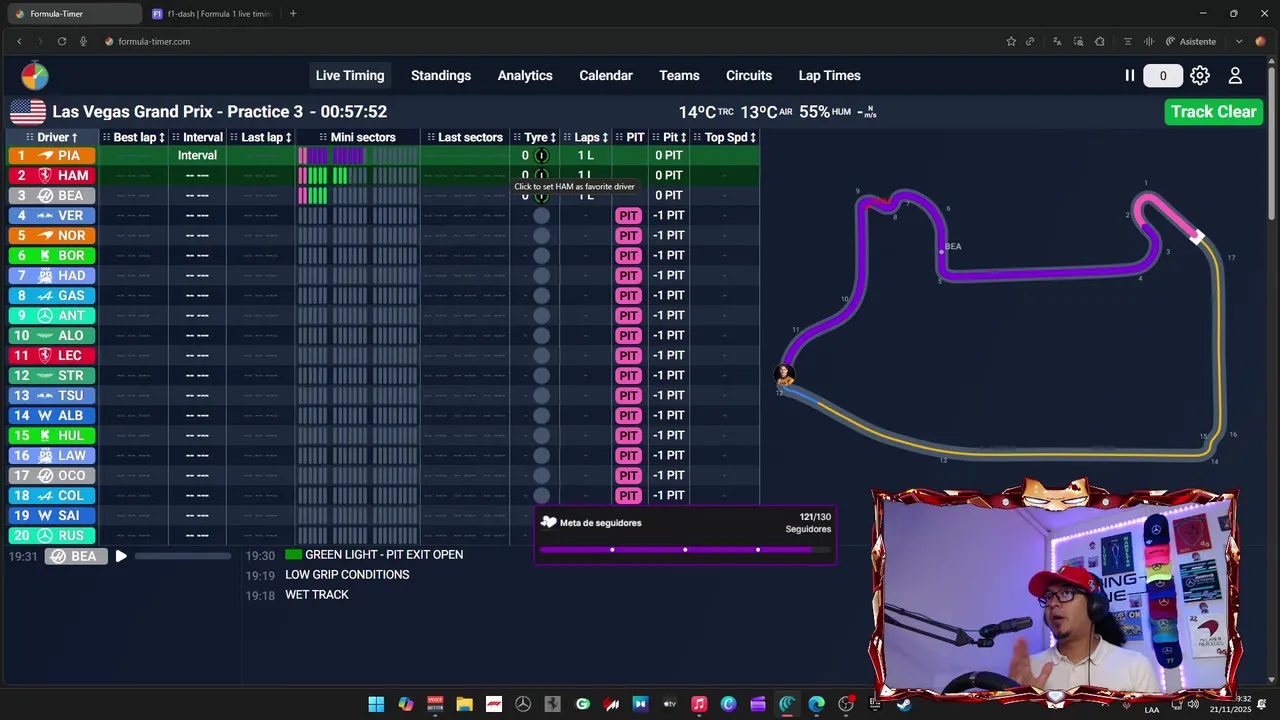Open the settings gear icon
This screenshot has width=1280, height=720.
(1200, 76)
